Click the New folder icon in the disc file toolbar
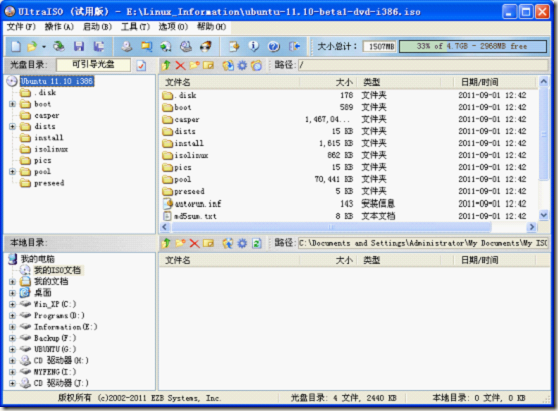558x411 pixels. (x=194, y=65)
